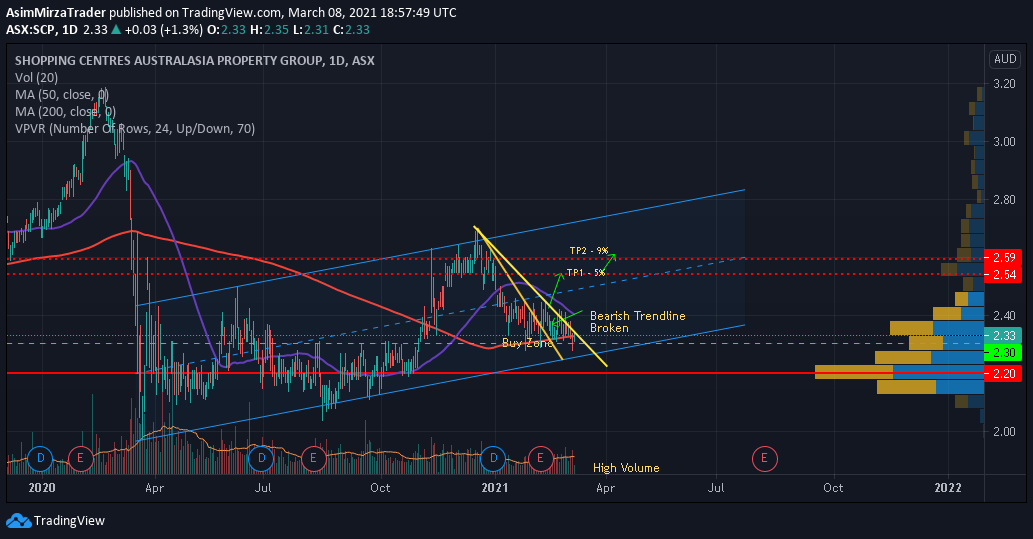Open the dividend D marker at start of 2021
Image resolution: width=1033 pixels, height=539 pixels.
[x=493, y=458]
